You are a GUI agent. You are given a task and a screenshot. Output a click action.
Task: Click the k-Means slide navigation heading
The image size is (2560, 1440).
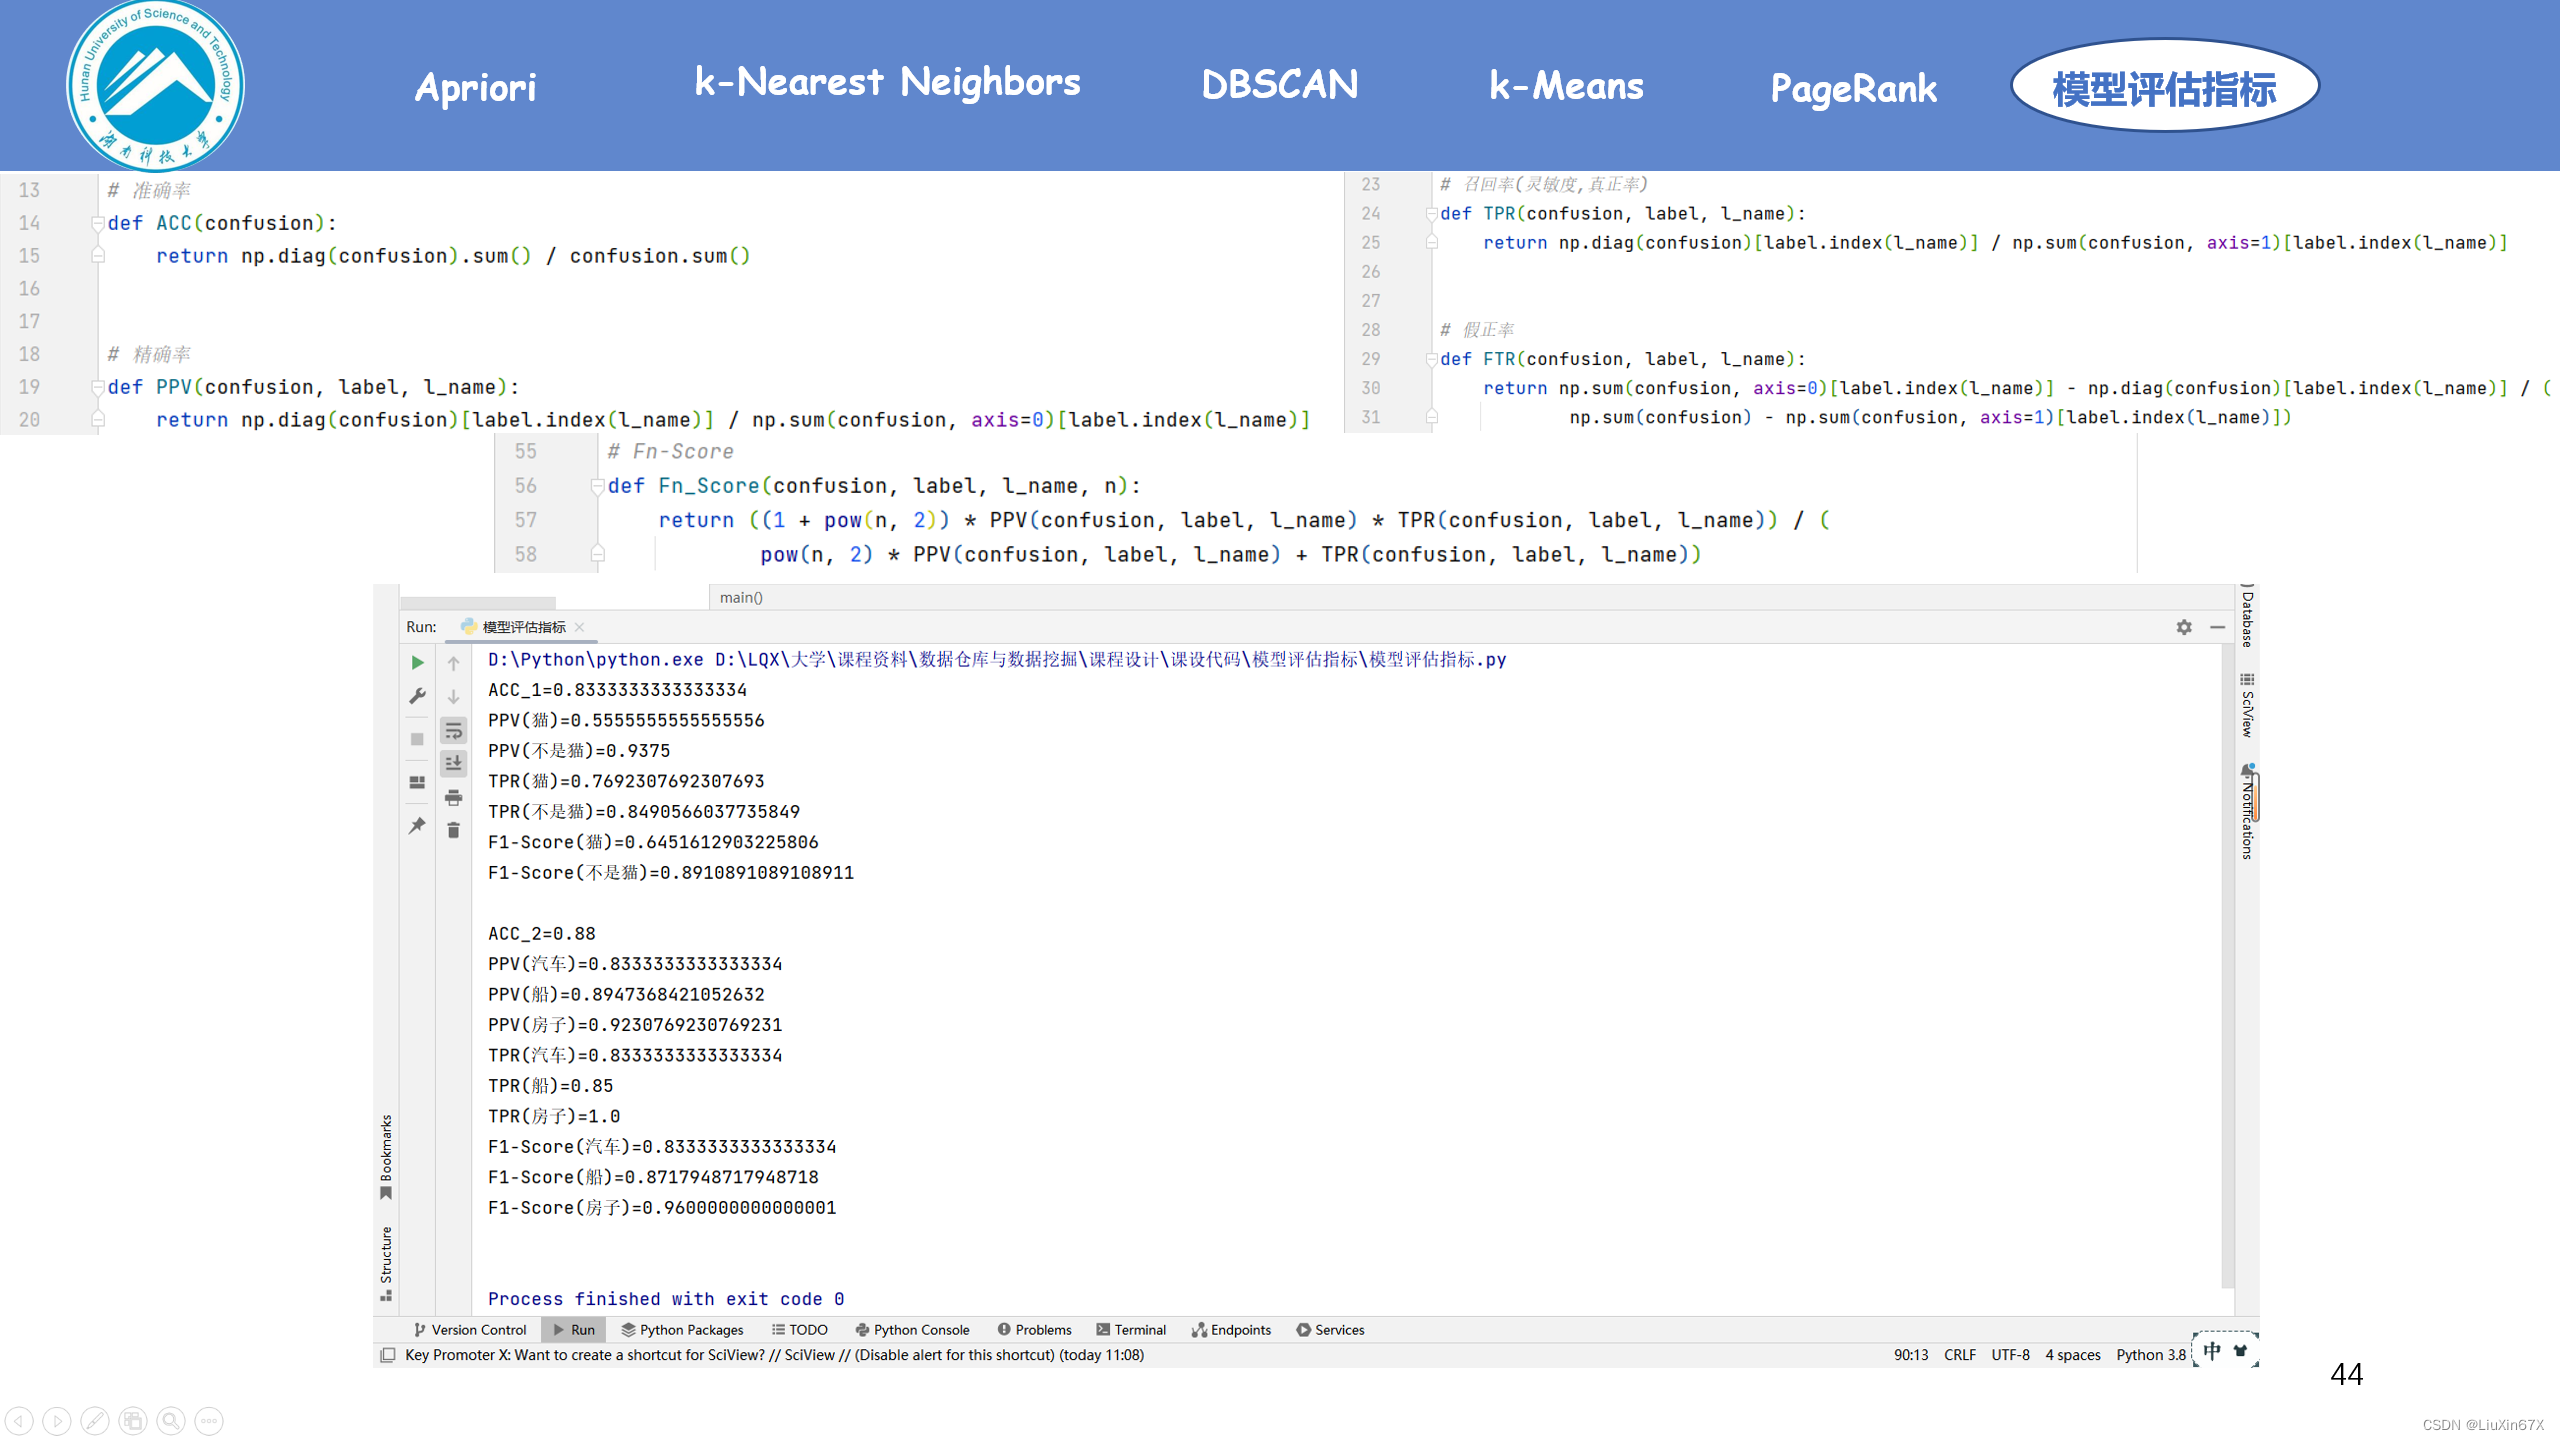1566,87
